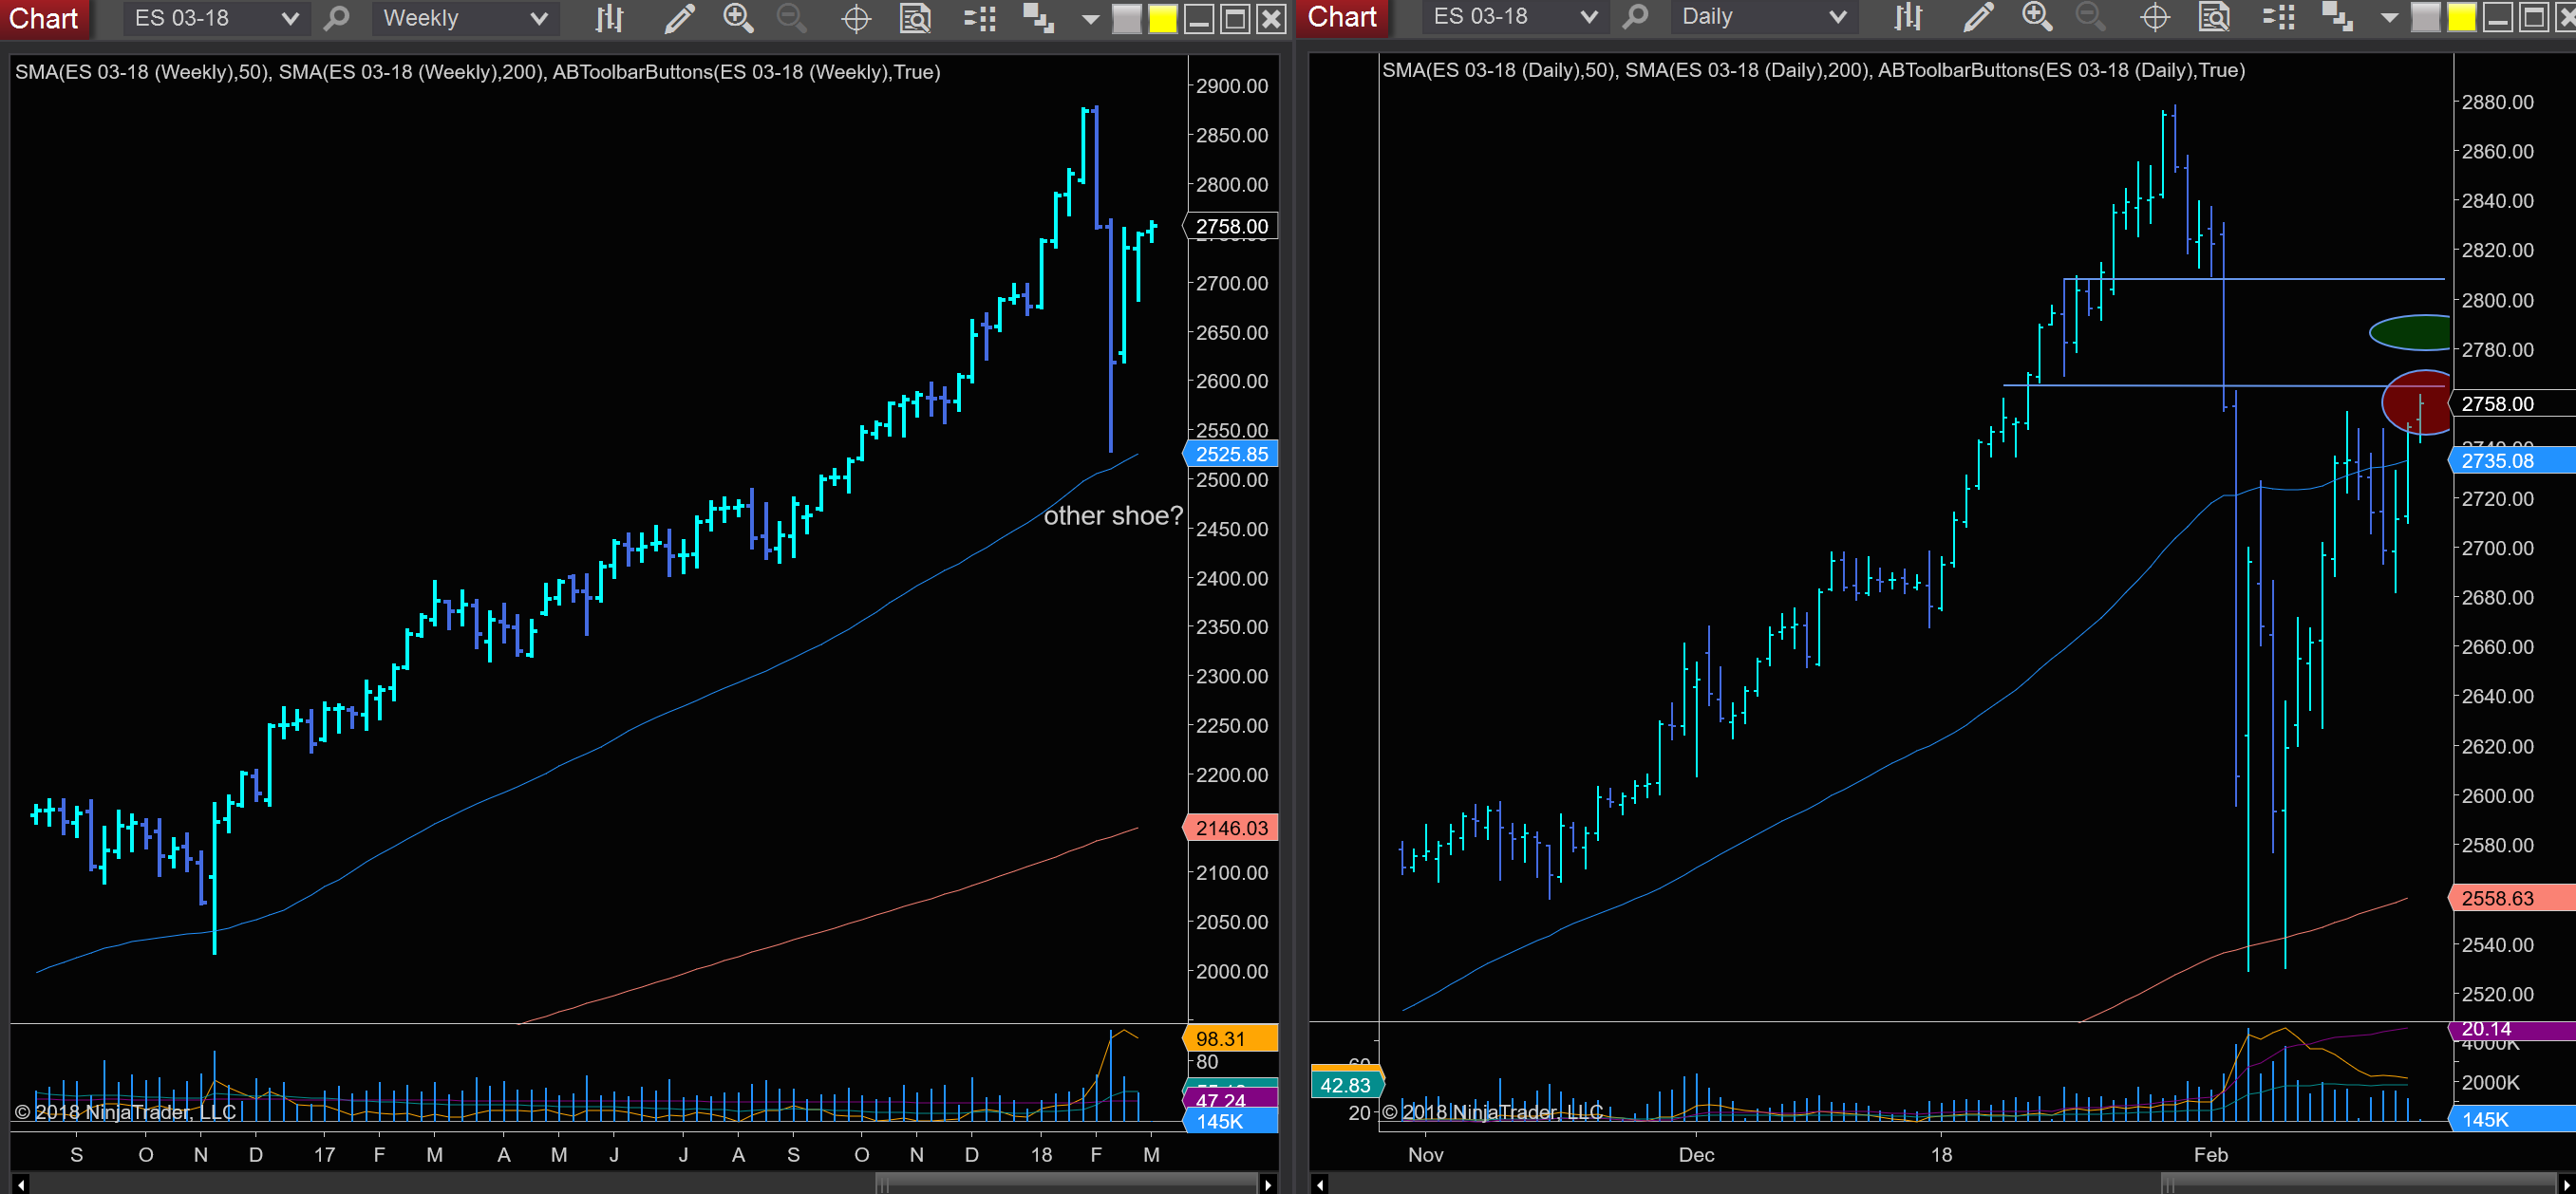Click the 2900.00 label on Weekly price axis
The image size is (2576, 1194).
(x=1232, y=86)
